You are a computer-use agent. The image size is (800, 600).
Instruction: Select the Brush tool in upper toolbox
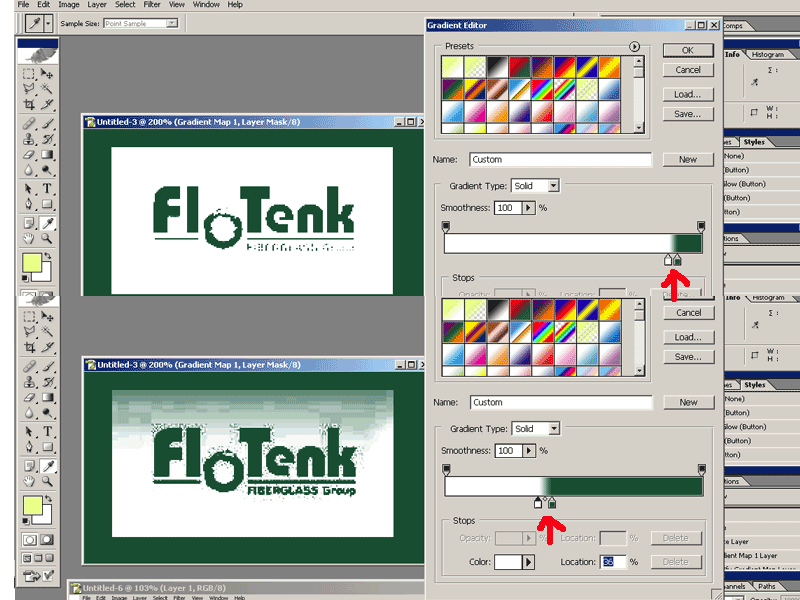47,123
